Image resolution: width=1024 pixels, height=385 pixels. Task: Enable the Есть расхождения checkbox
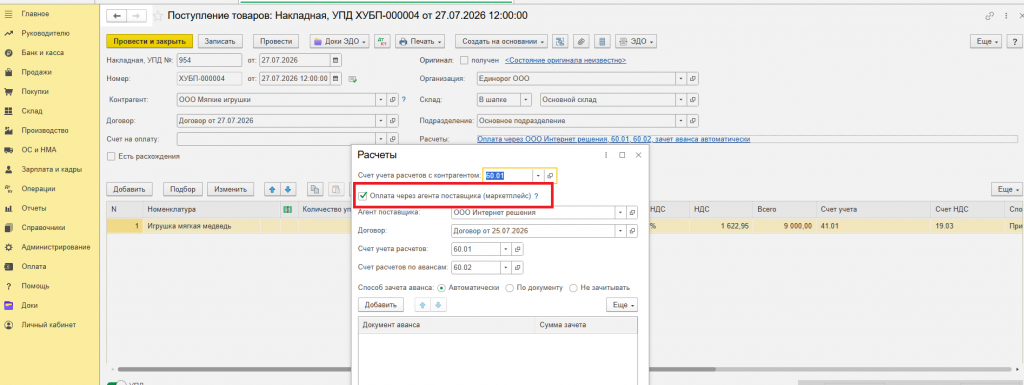(111, 157)
